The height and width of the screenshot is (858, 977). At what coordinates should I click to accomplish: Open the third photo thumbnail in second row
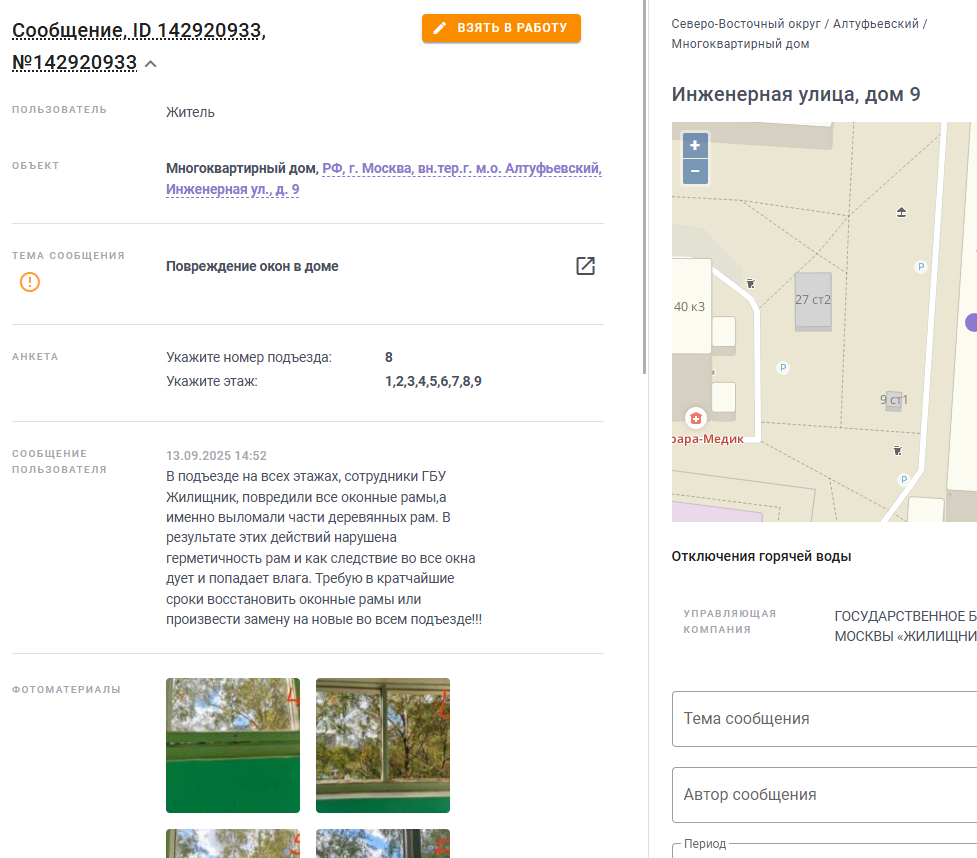(x=232, y=843)
